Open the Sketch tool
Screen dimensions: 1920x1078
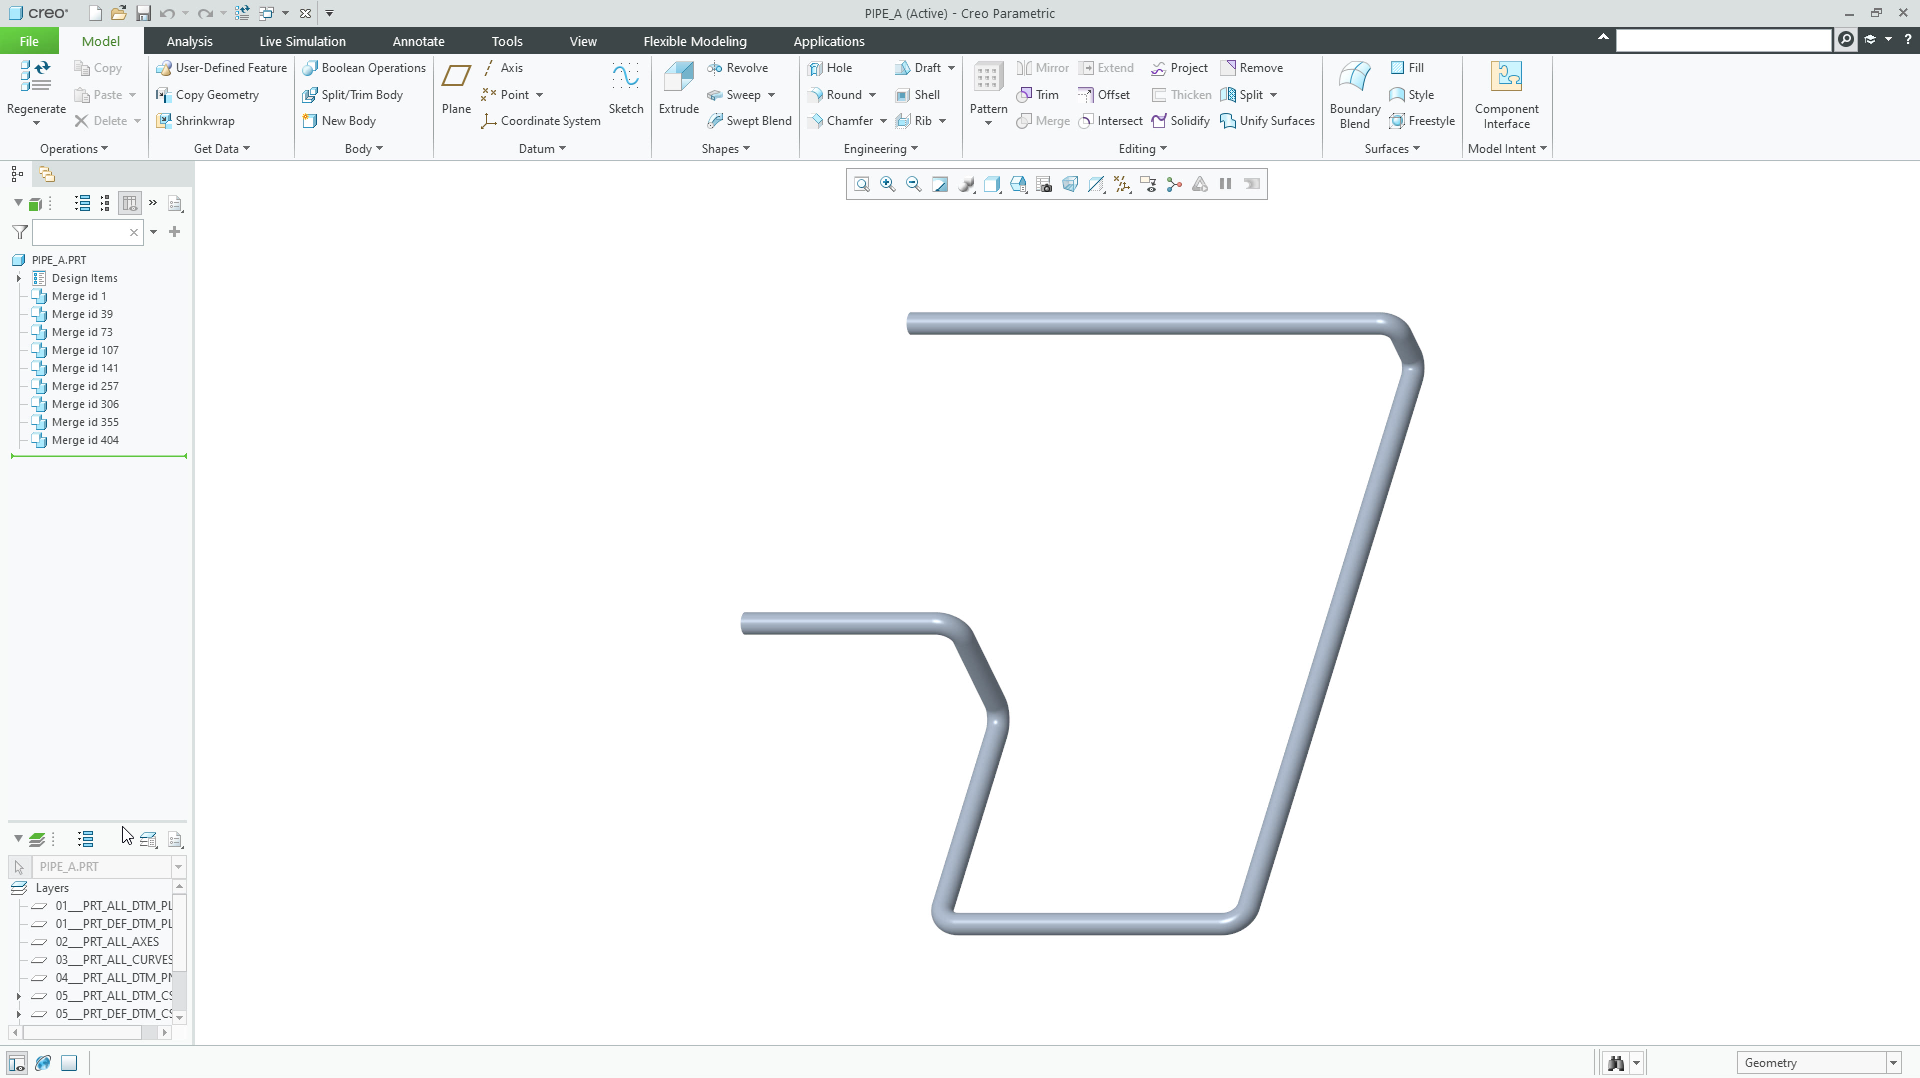tap(626, 88)
